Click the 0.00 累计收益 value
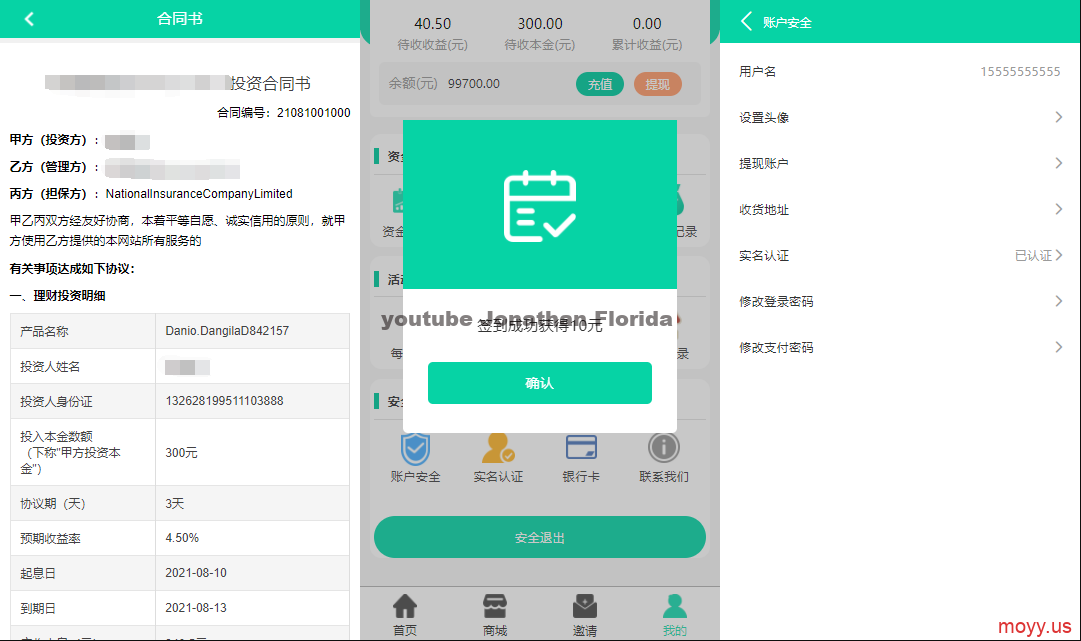Image resolution: width=1081 pixels, height=641 pixels. point(647,24)
